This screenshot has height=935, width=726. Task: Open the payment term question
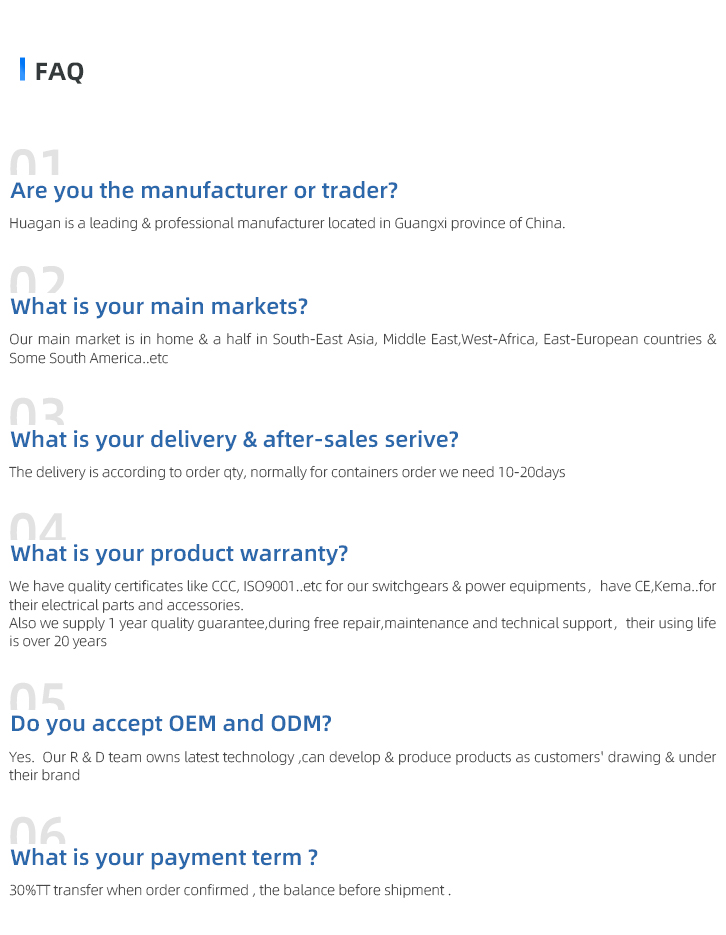(x=164, y=857)
